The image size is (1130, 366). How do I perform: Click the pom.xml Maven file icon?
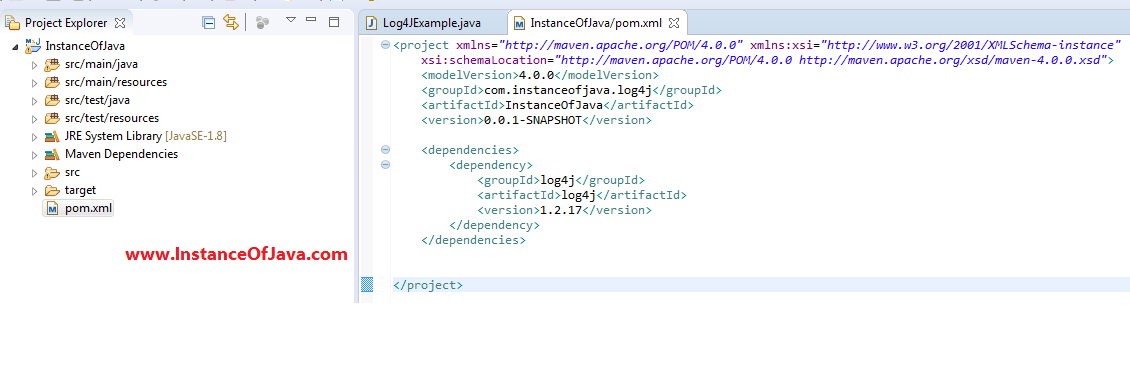tap(53, 208)
